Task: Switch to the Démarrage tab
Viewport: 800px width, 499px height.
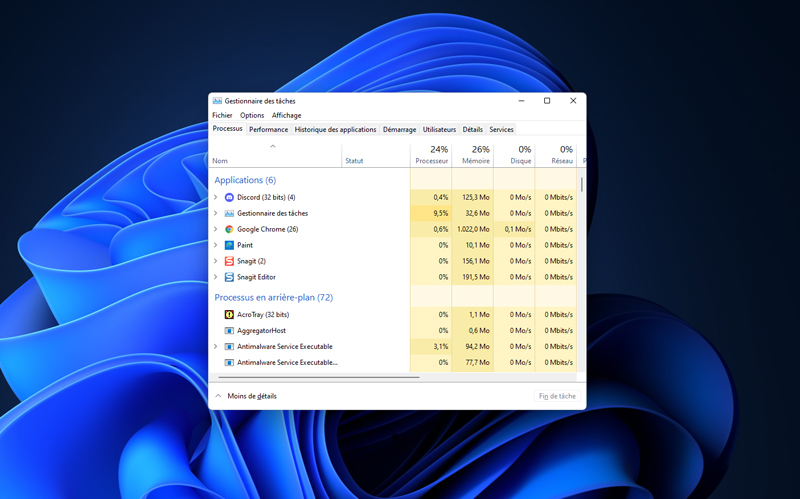Action: click(x=399, y=130)
